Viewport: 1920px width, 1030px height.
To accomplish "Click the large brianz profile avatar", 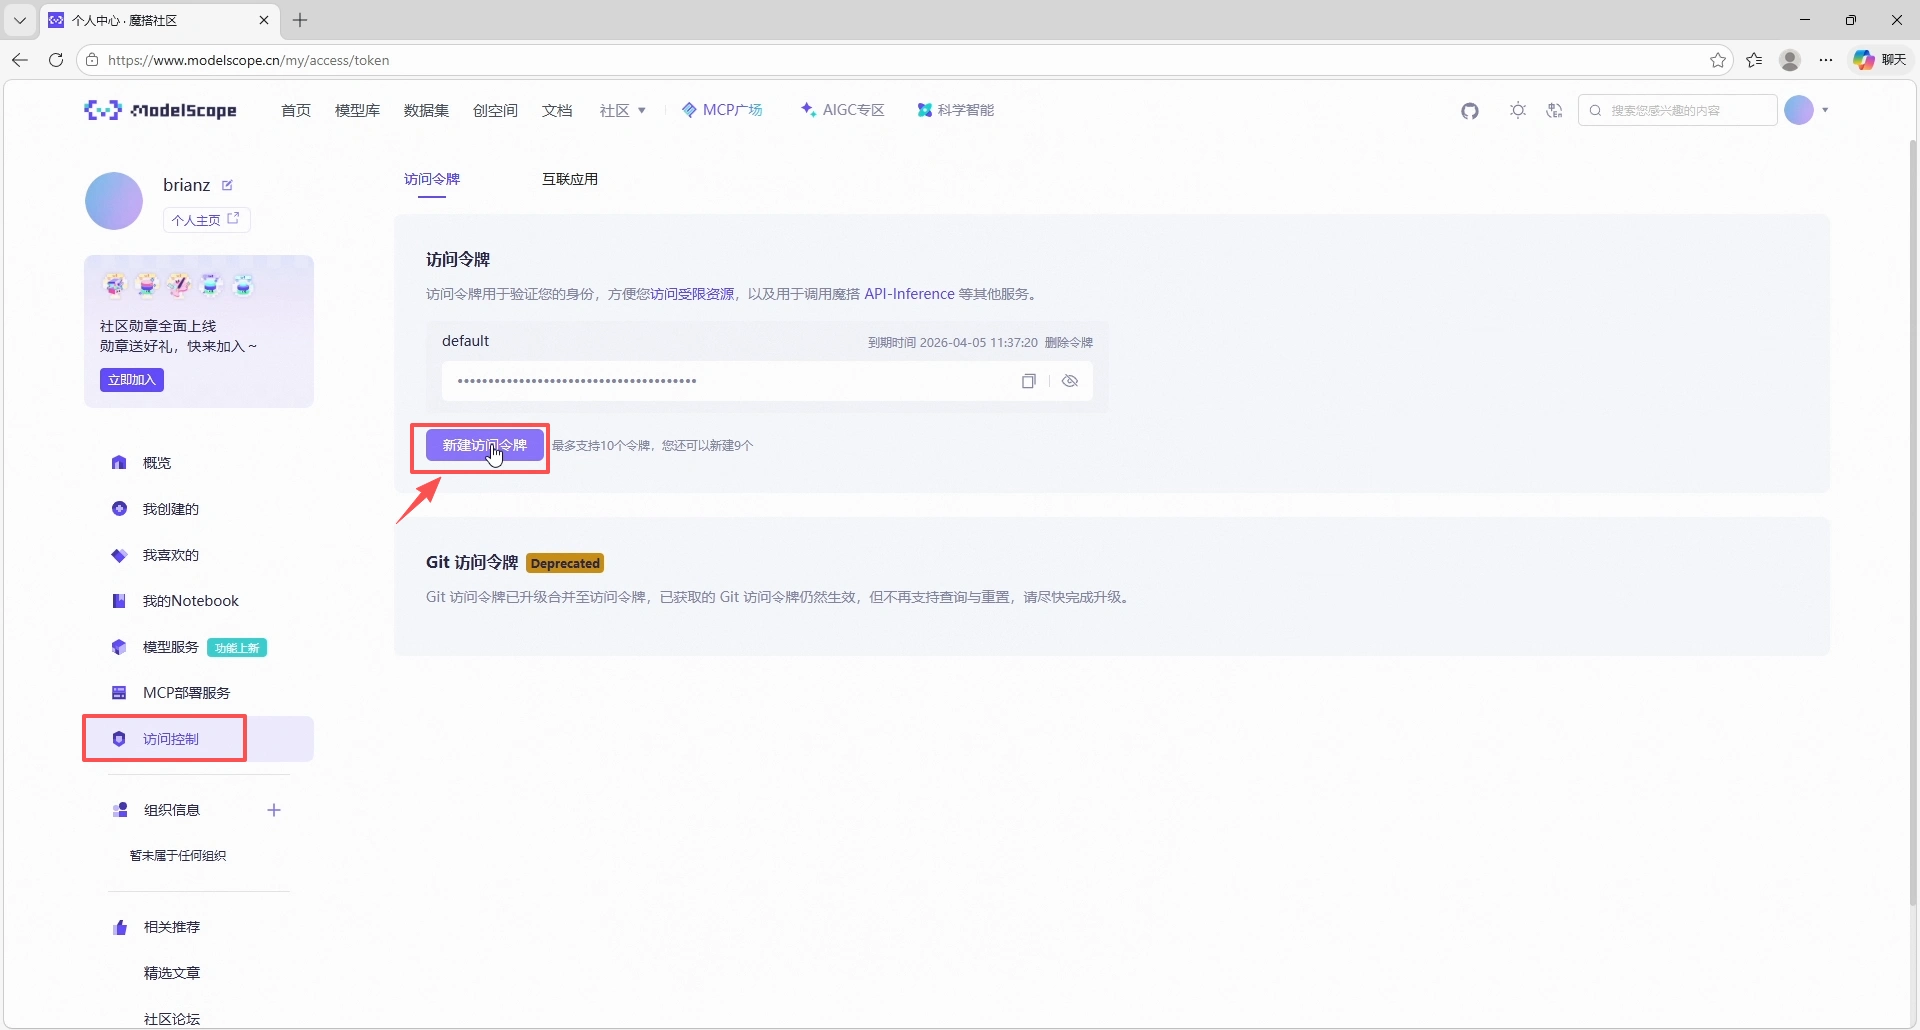I will click(114, 201).
